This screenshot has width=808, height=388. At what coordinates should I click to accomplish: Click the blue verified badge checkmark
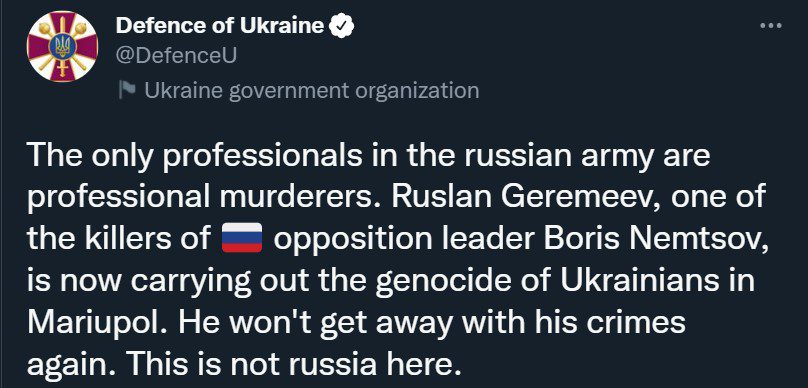coord(342,26)
